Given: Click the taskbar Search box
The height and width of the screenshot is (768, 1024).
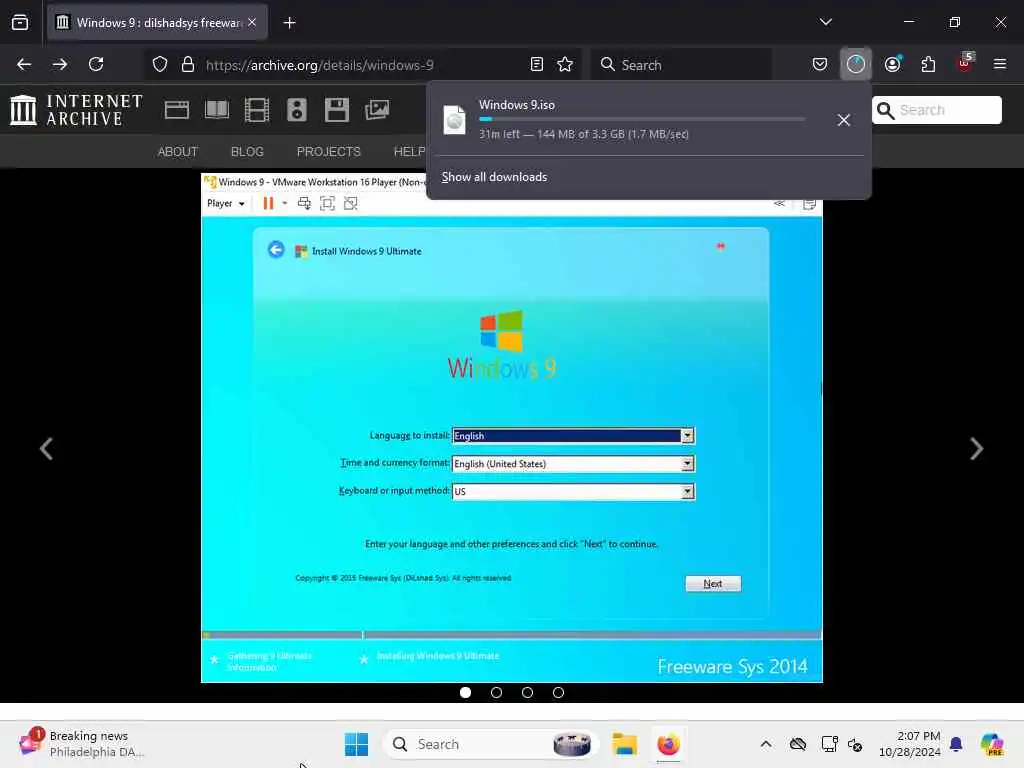Looking at the screenshot, I should [490, 744].
